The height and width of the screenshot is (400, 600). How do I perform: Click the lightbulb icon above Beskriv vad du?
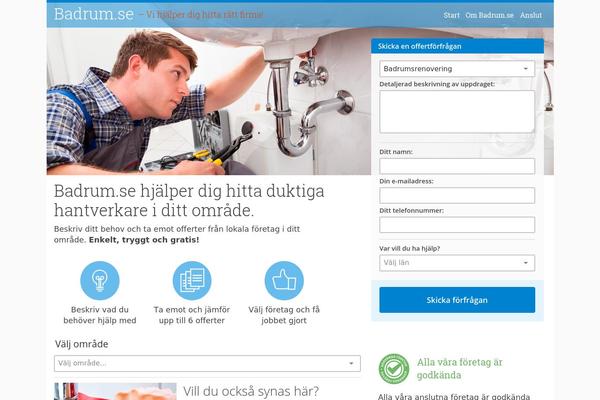99,281
